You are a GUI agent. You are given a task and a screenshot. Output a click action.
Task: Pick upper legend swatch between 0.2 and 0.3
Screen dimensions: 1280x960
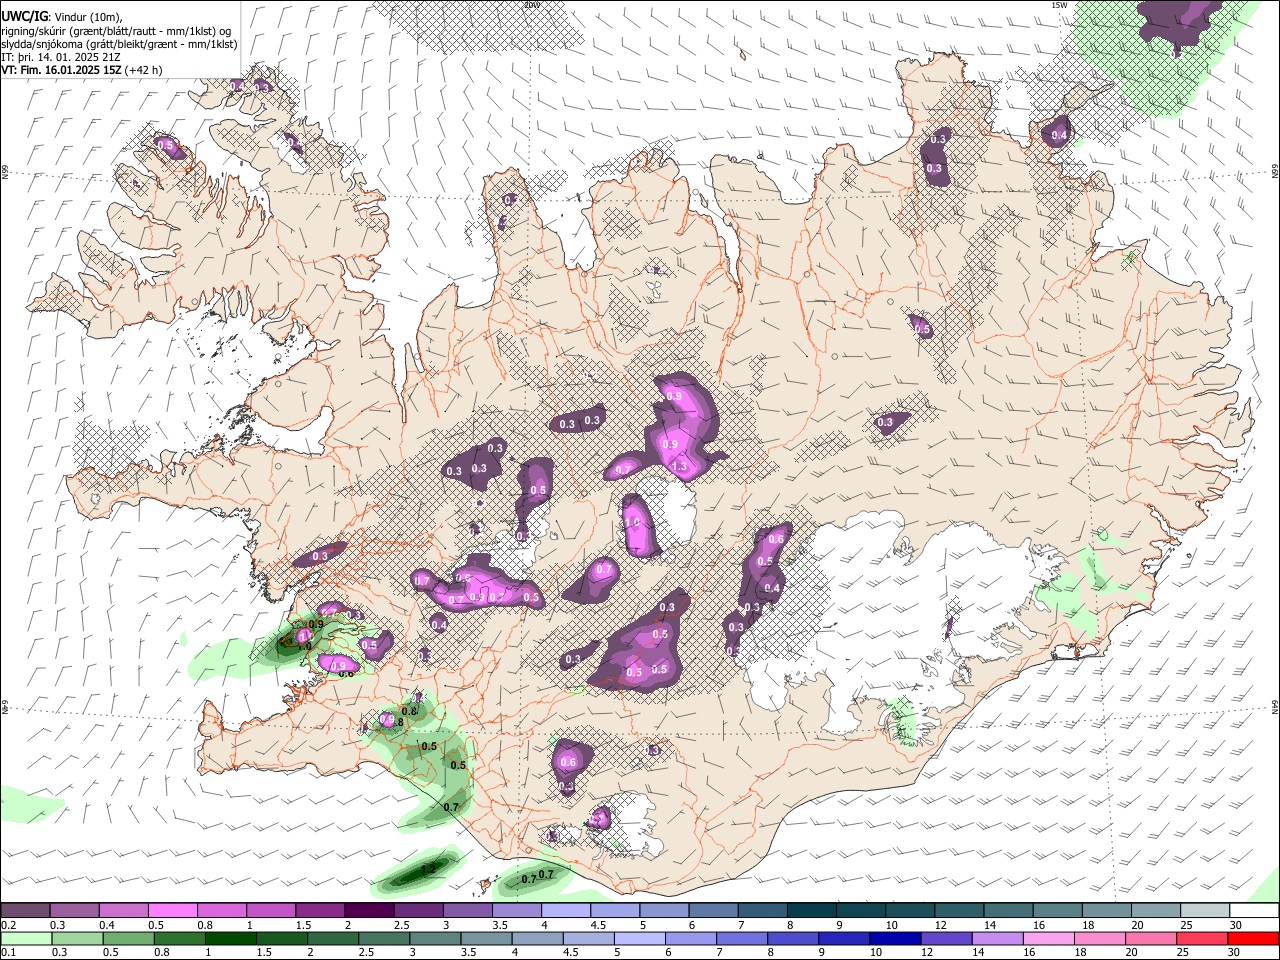pos(25,911)
